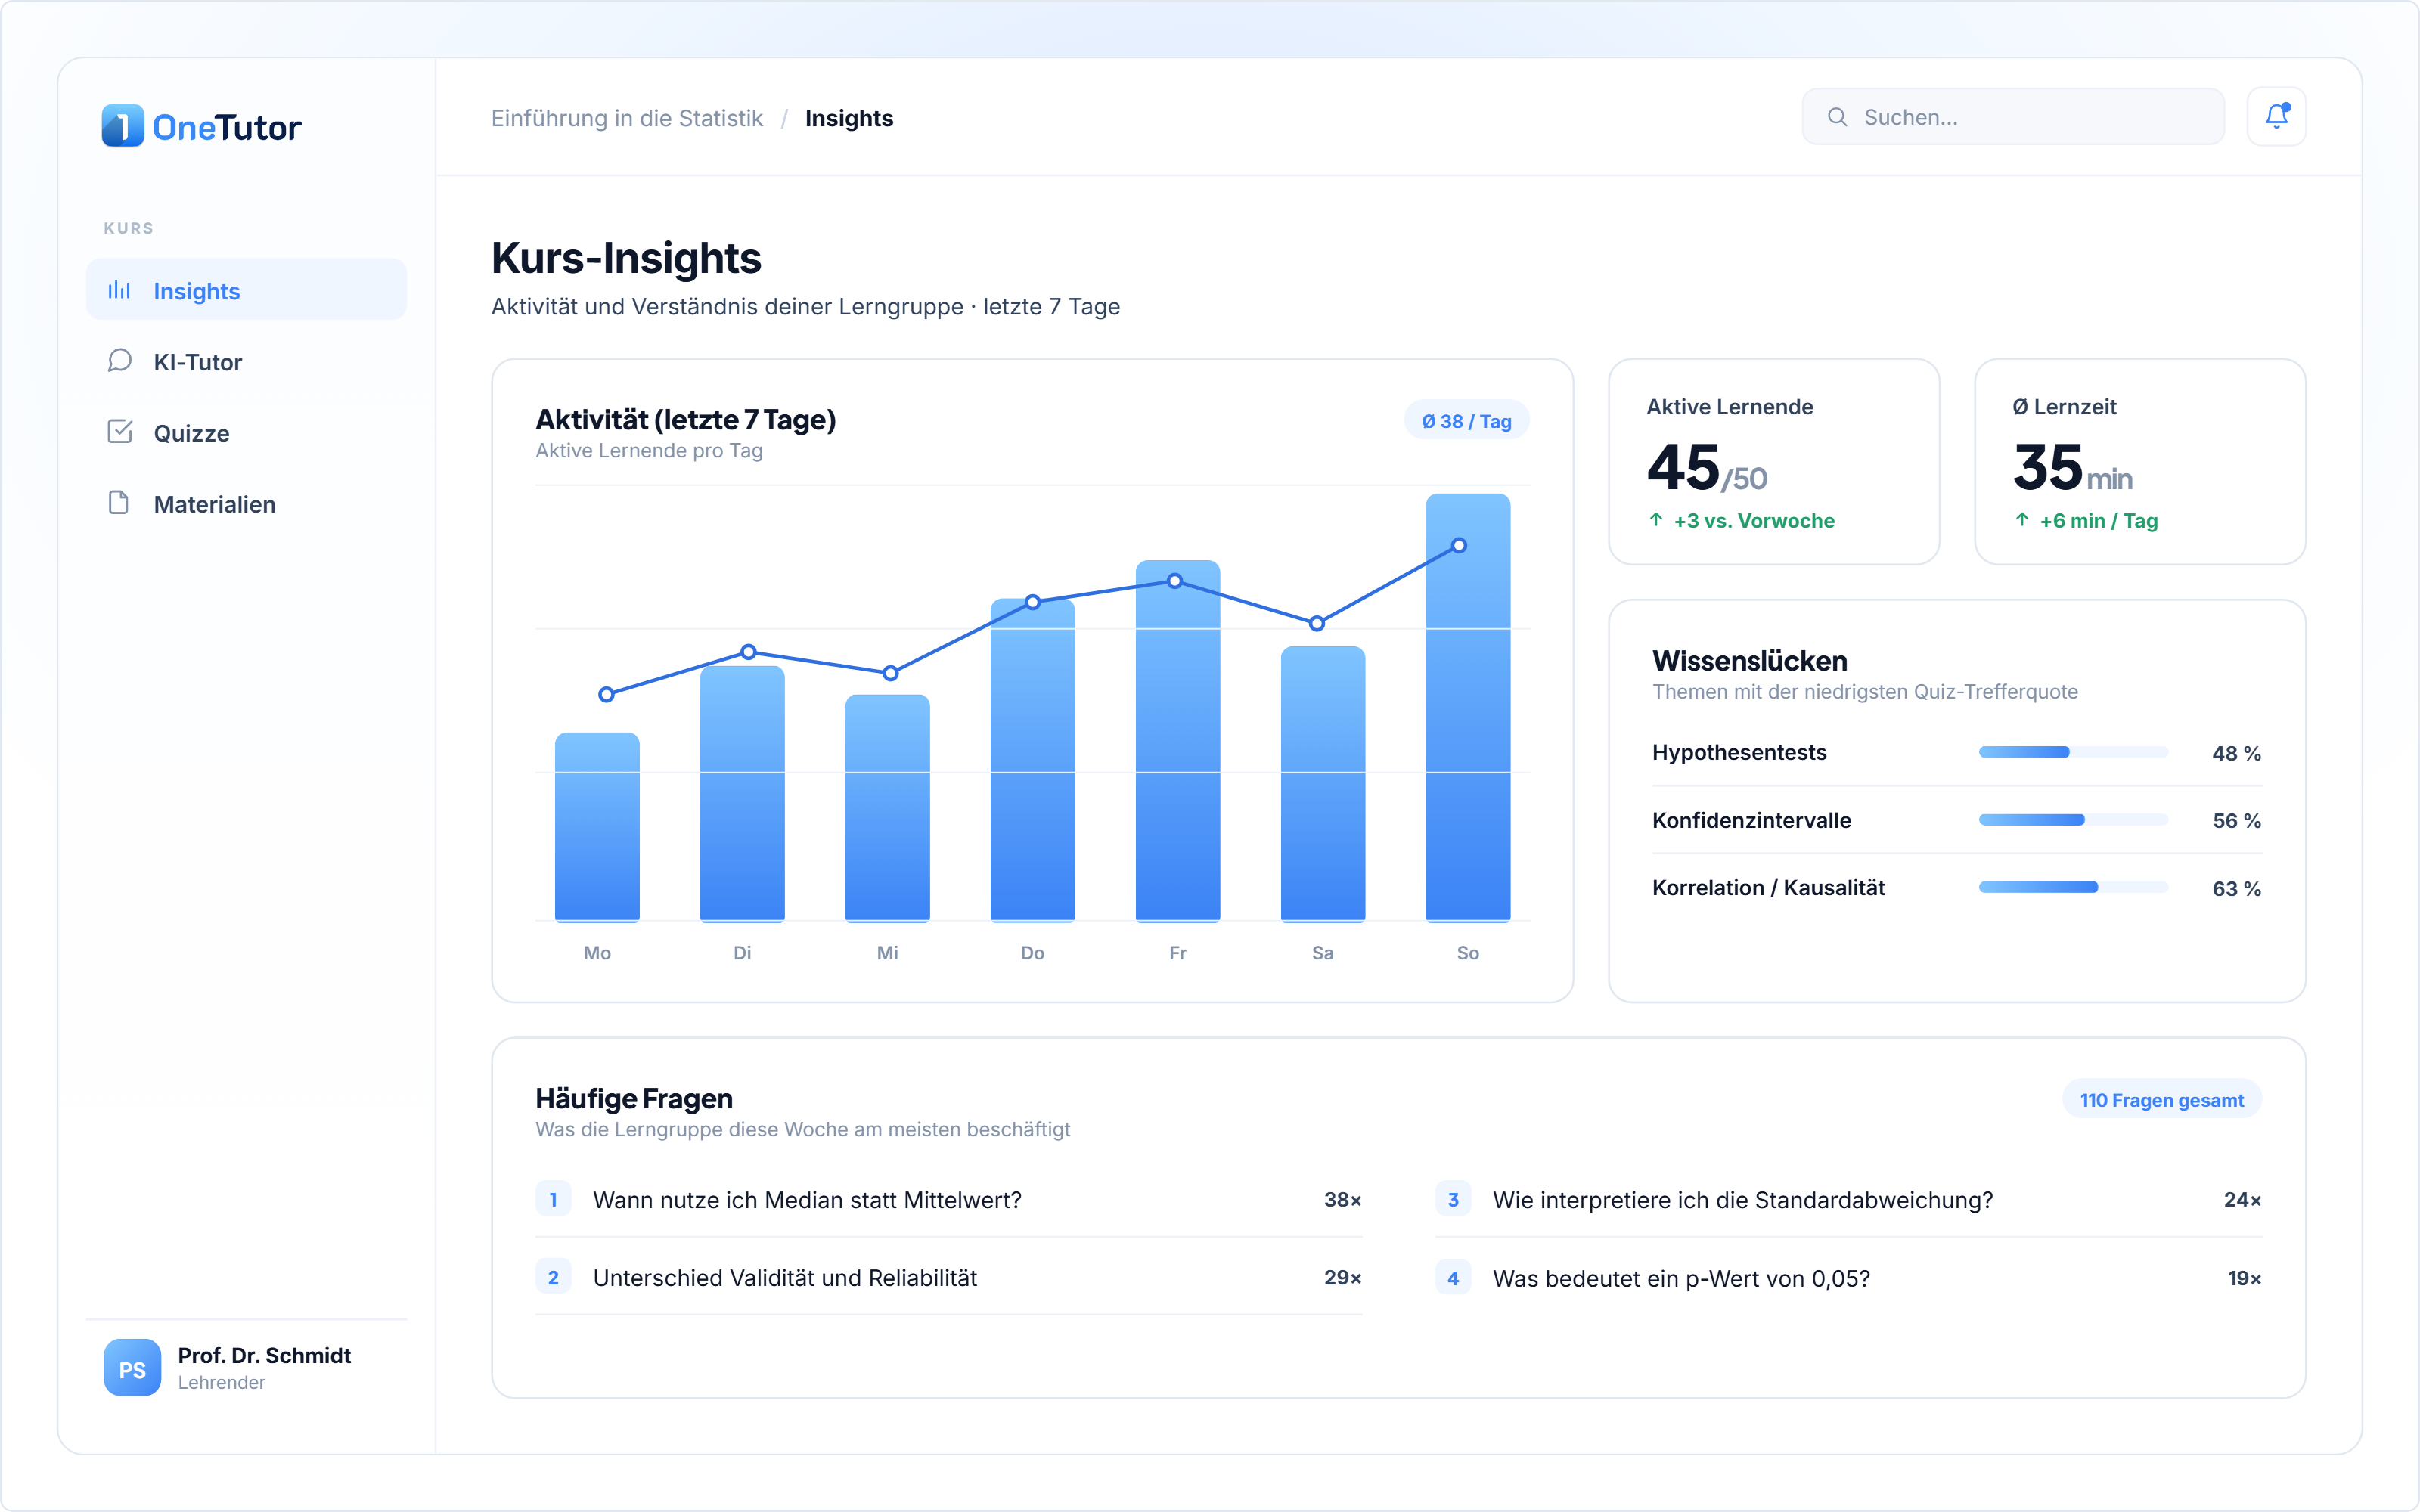Click the number 3 rank badge
2420x1512 pixels.
(x=1453, y=1199)
